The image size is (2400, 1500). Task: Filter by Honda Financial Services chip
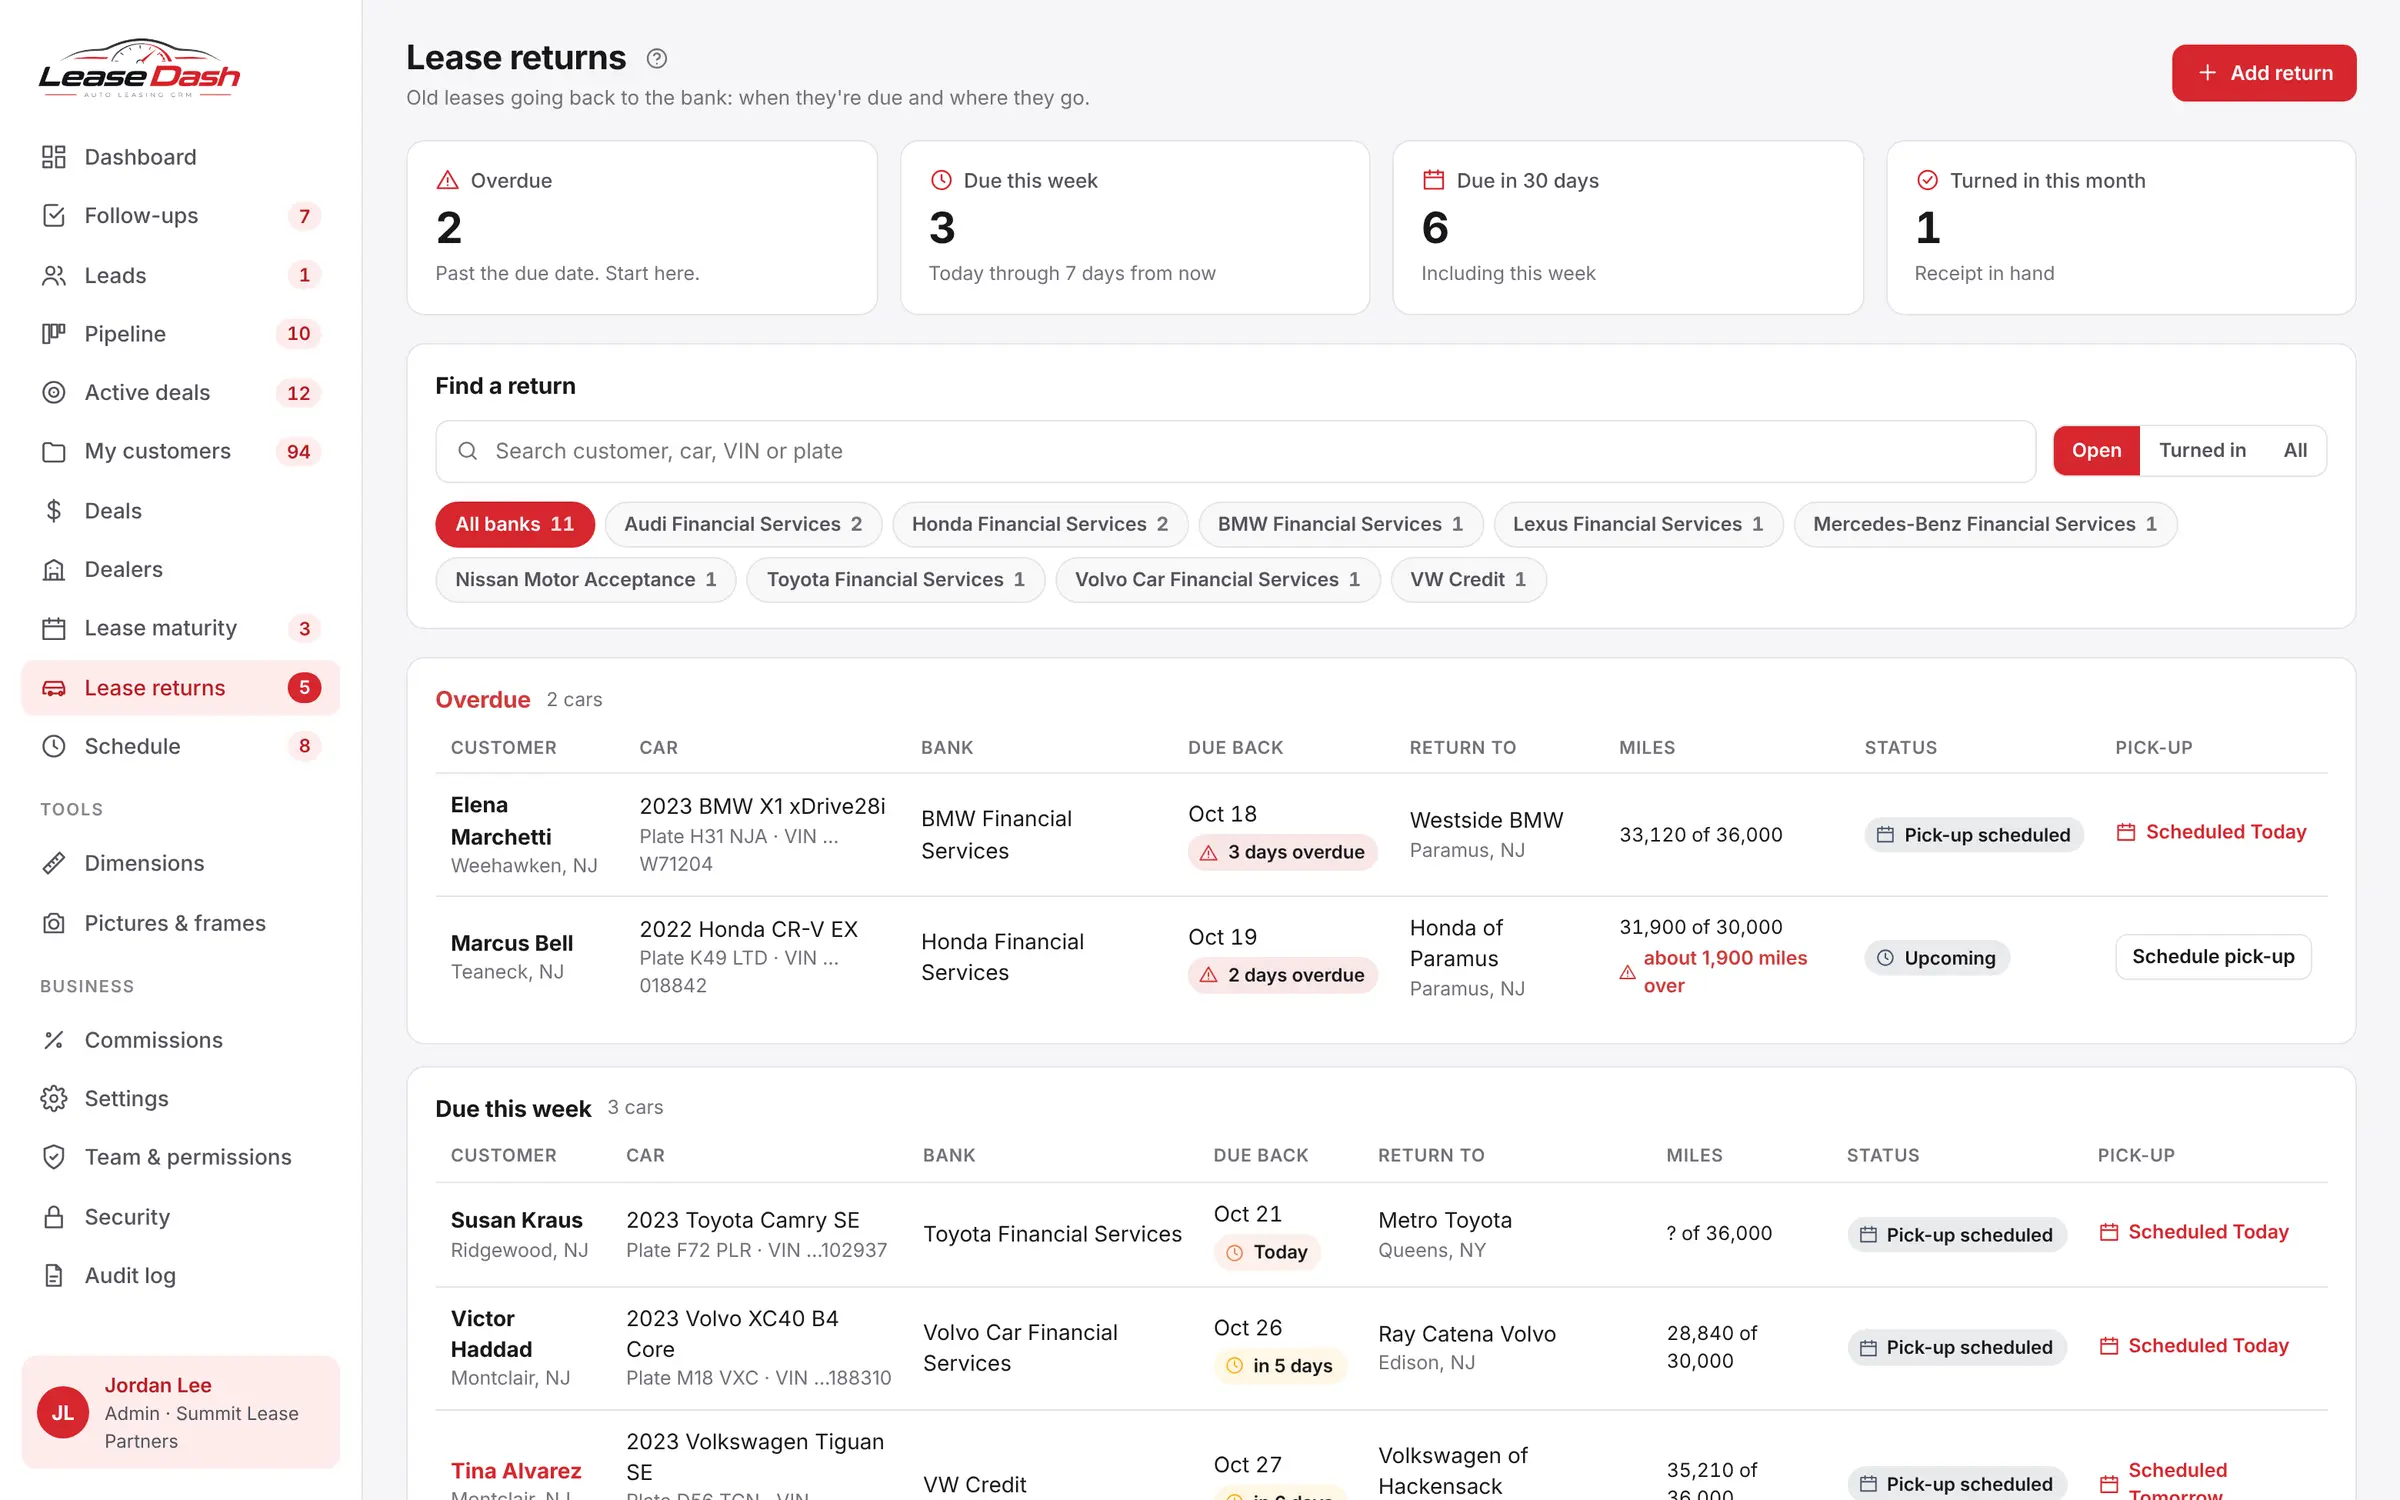[x=1040, y=524]
